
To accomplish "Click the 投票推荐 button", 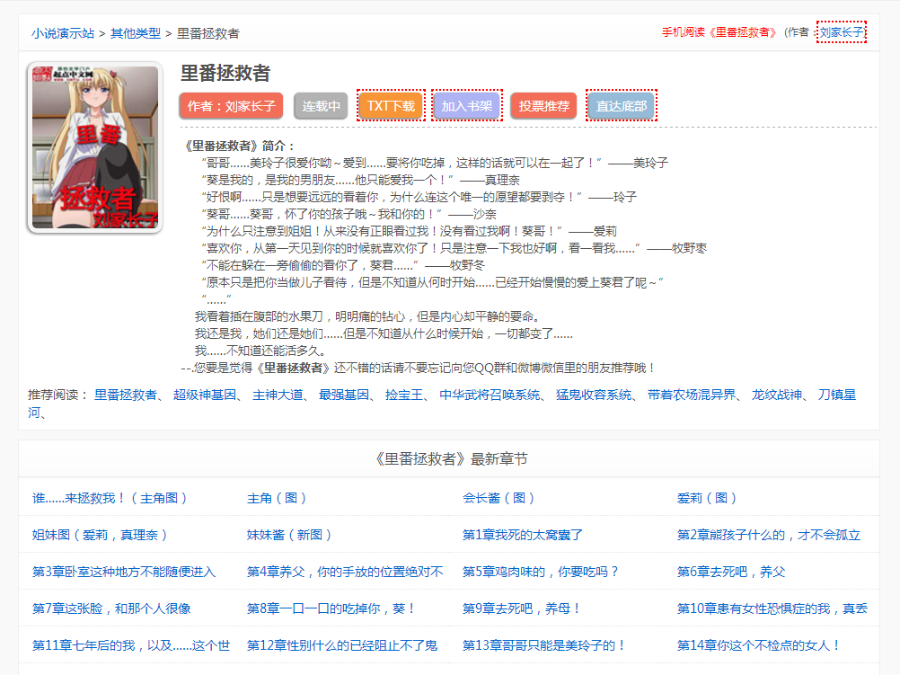I will [543, 105].
